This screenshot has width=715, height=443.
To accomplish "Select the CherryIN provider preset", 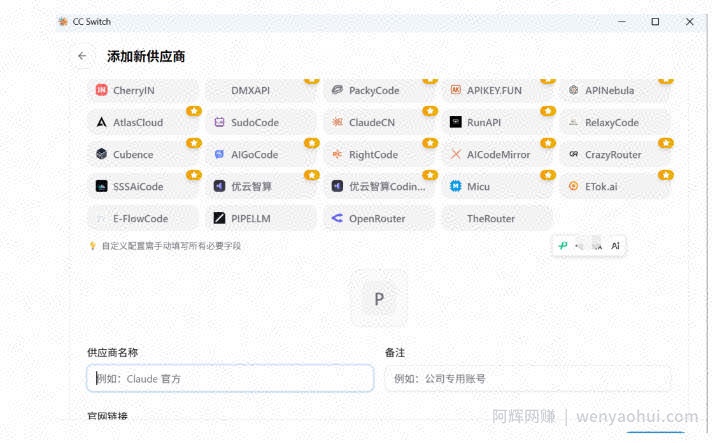I will pos(143,90).
